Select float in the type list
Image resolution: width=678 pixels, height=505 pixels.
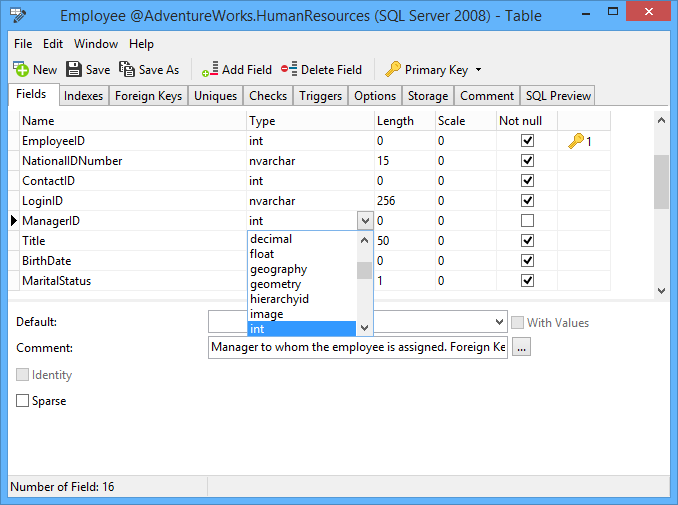pyautogui.click(x=302, y=254)
